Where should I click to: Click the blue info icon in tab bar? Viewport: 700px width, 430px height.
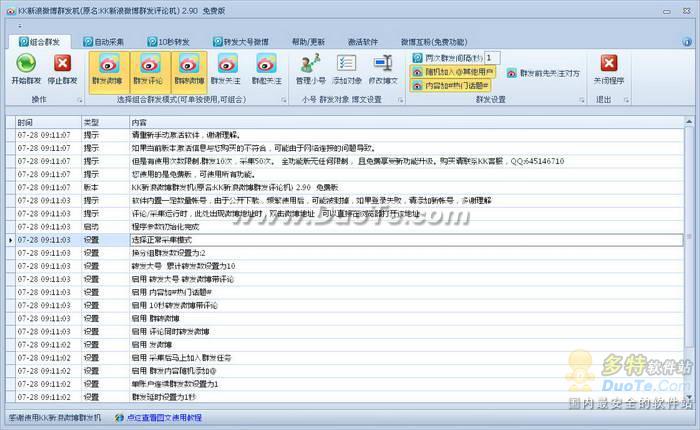pyautogui.click(x=687, y=42)
